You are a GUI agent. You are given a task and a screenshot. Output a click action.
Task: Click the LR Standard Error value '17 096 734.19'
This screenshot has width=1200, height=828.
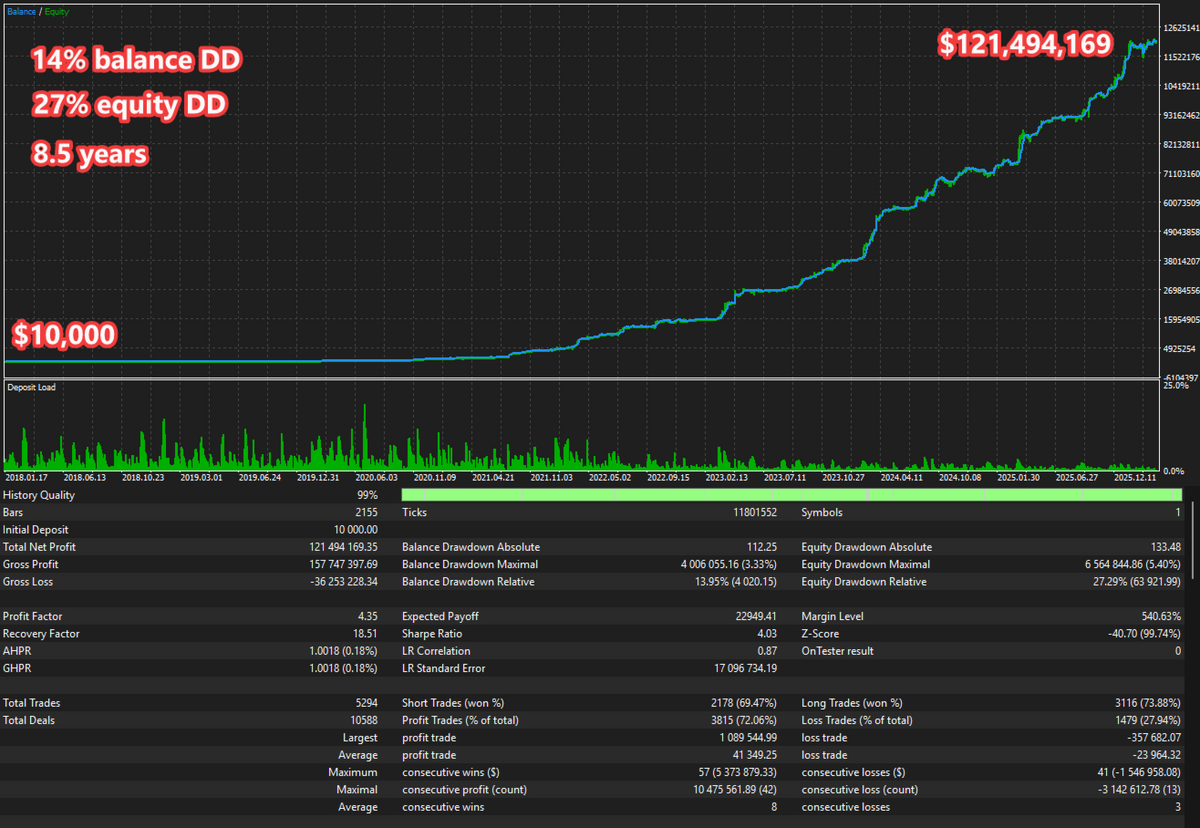tap(746, 668)
